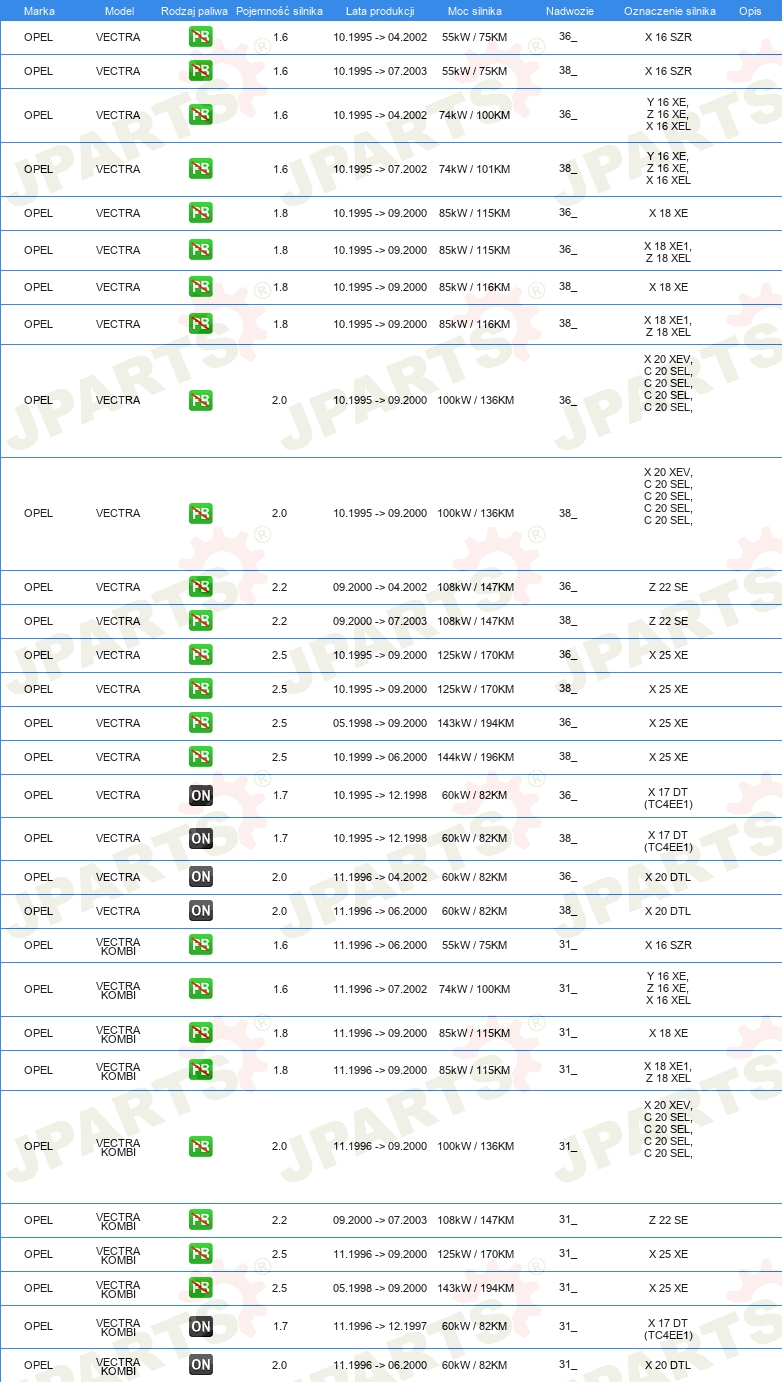Click the petrol icon for Vectra 2.2 body 36_

pos(201,587)
